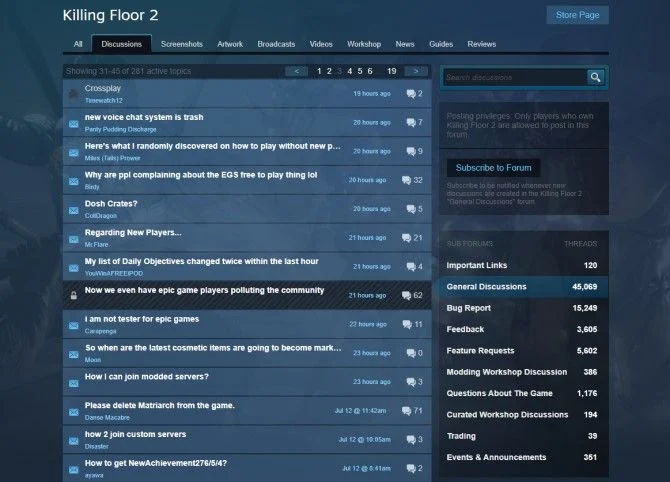
Task: Open Modding Workshop Discussion subforum
Action: pos(523,372)
